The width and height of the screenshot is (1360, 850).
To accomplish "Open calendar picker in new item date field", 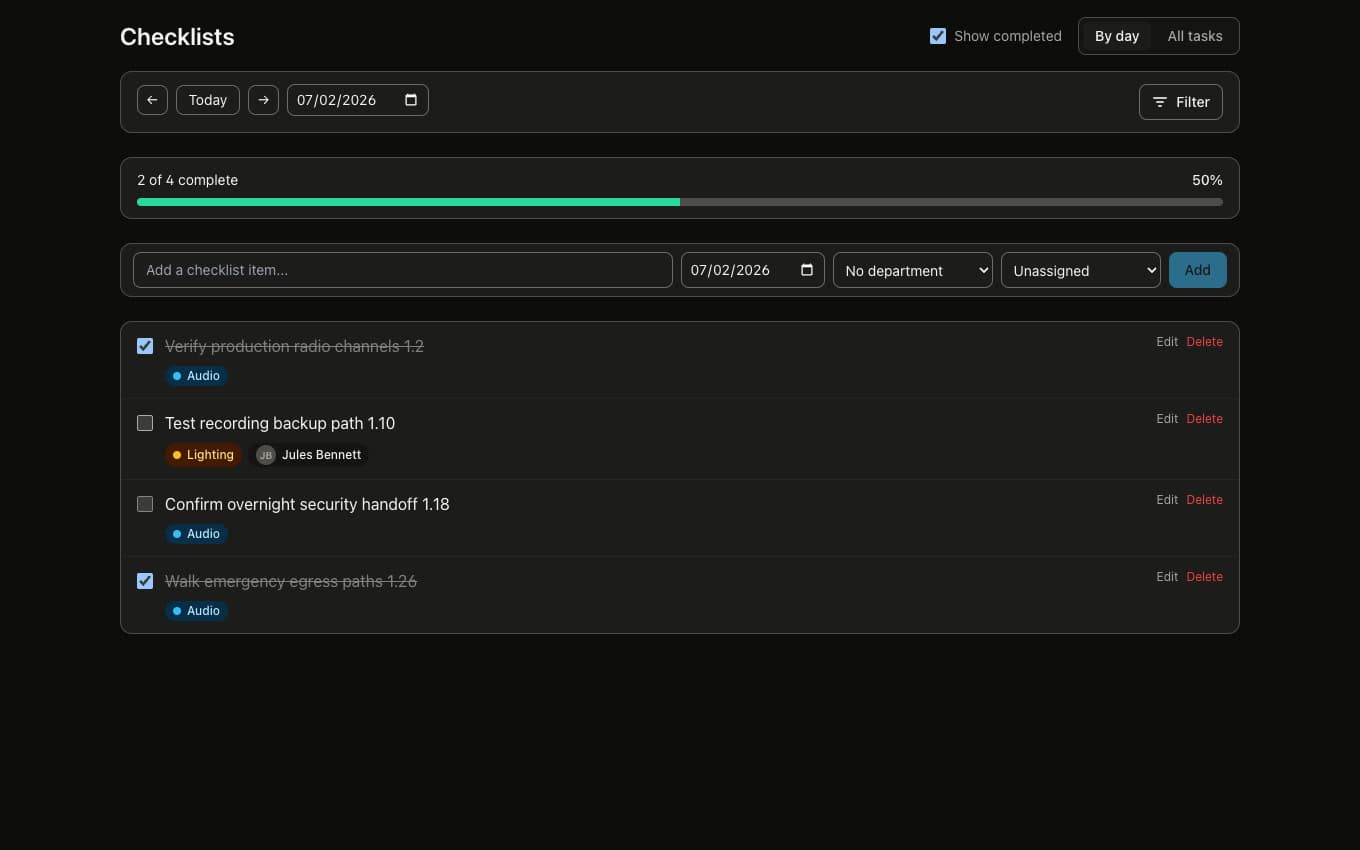I will (807, 270).
